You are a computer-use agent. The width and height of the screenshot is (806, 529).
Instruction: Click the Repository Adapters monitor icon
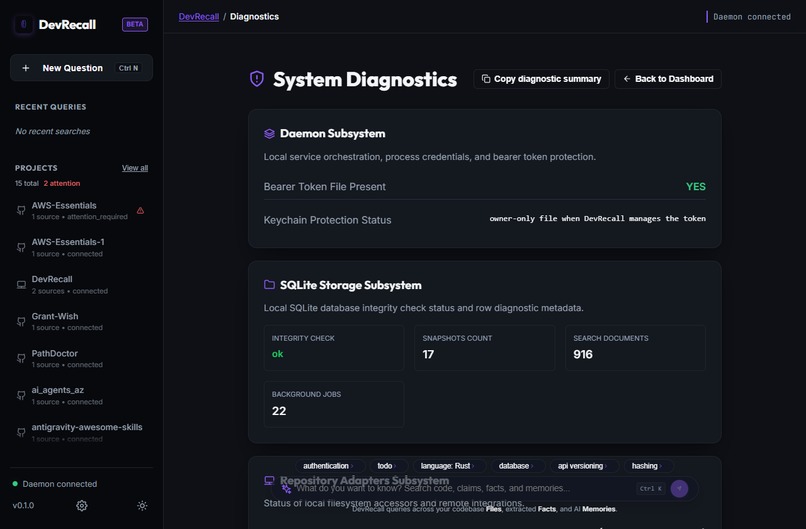coord(269,480)
